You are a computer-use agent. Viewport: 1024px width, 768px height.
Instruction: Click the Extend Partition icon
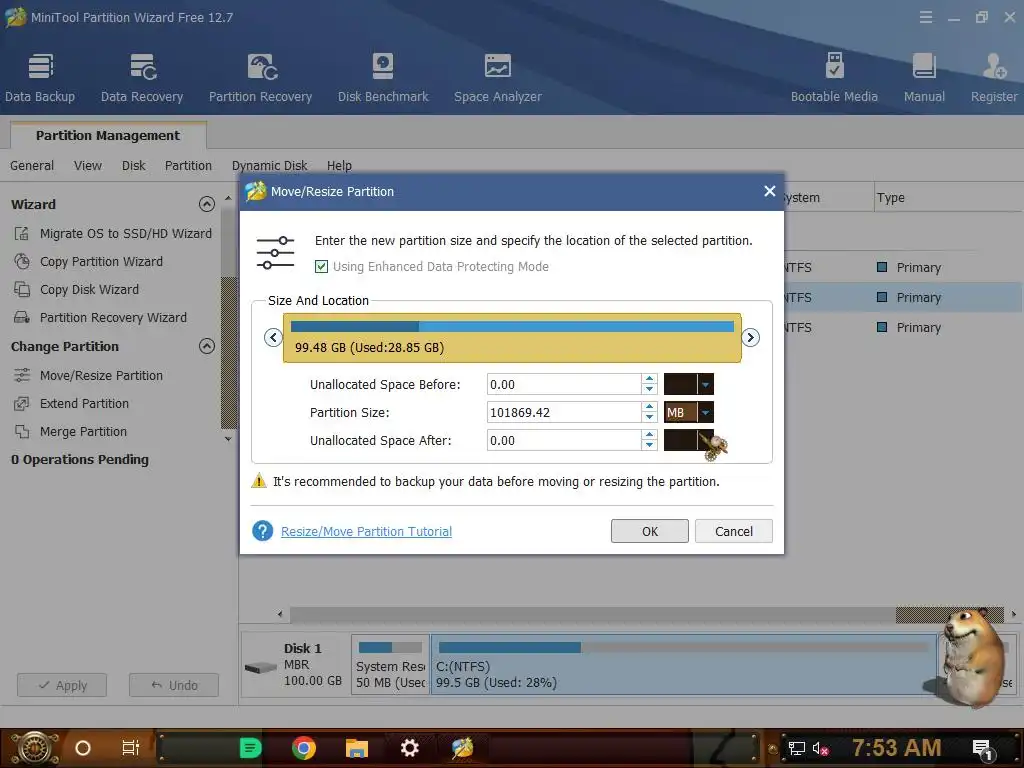point(22,404)
